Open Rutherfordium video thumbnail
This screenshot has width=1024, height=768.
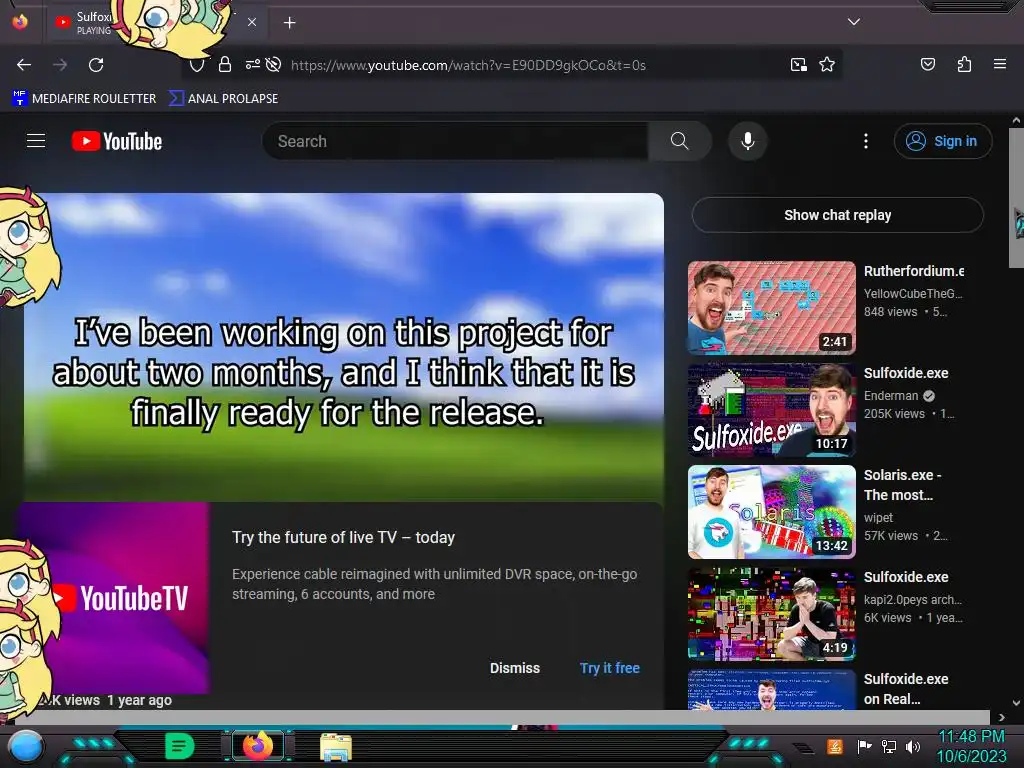click(771, 308)
